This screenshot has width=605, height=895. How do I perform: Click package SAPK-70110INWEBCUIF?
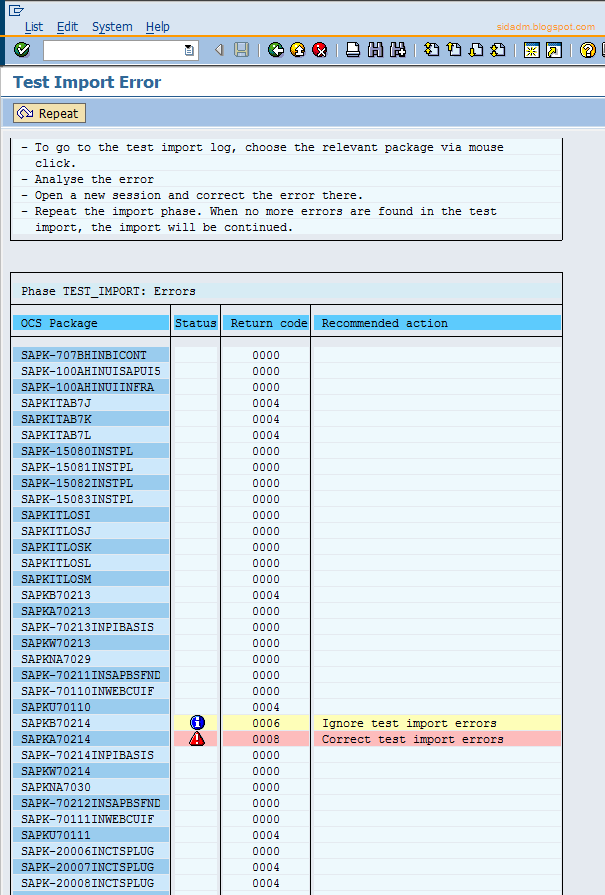click(x=87, y=691)
